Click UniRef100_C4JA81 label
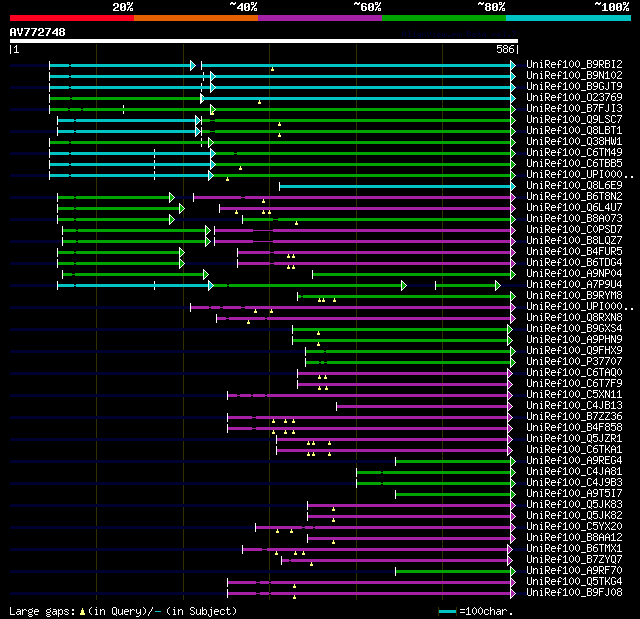Image resolution: width=640 pixels, height=619 pixels. 574,472
